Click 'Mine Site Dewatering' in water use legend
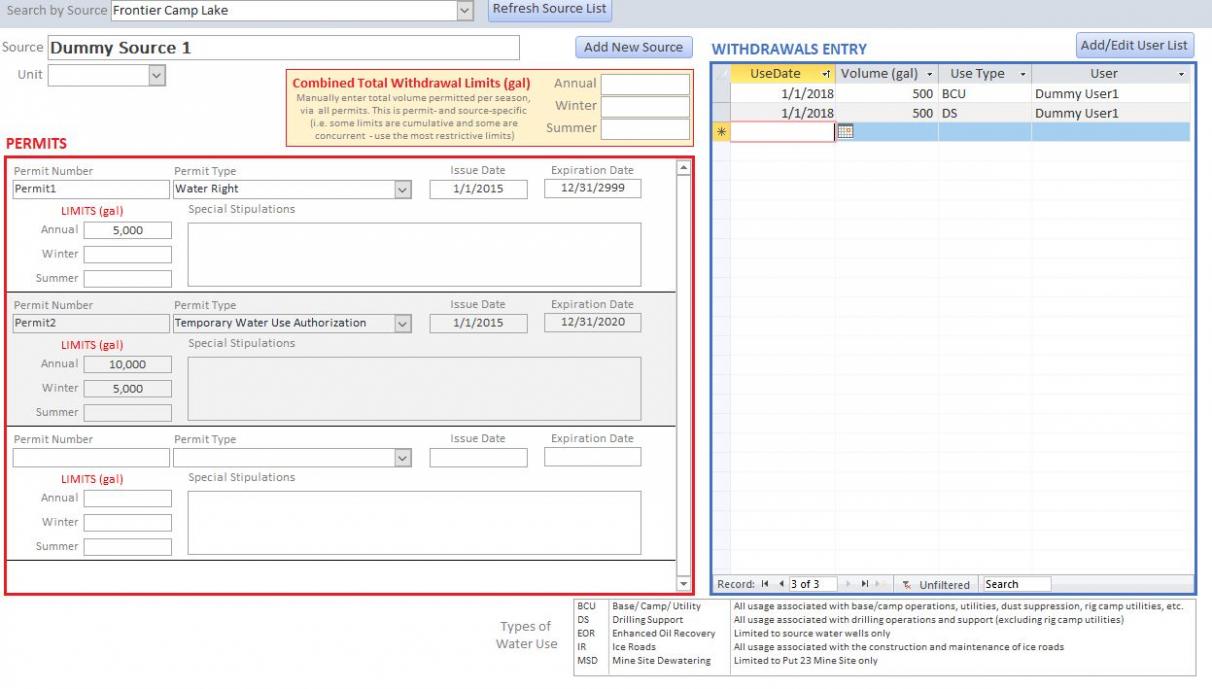 [661, 660]
